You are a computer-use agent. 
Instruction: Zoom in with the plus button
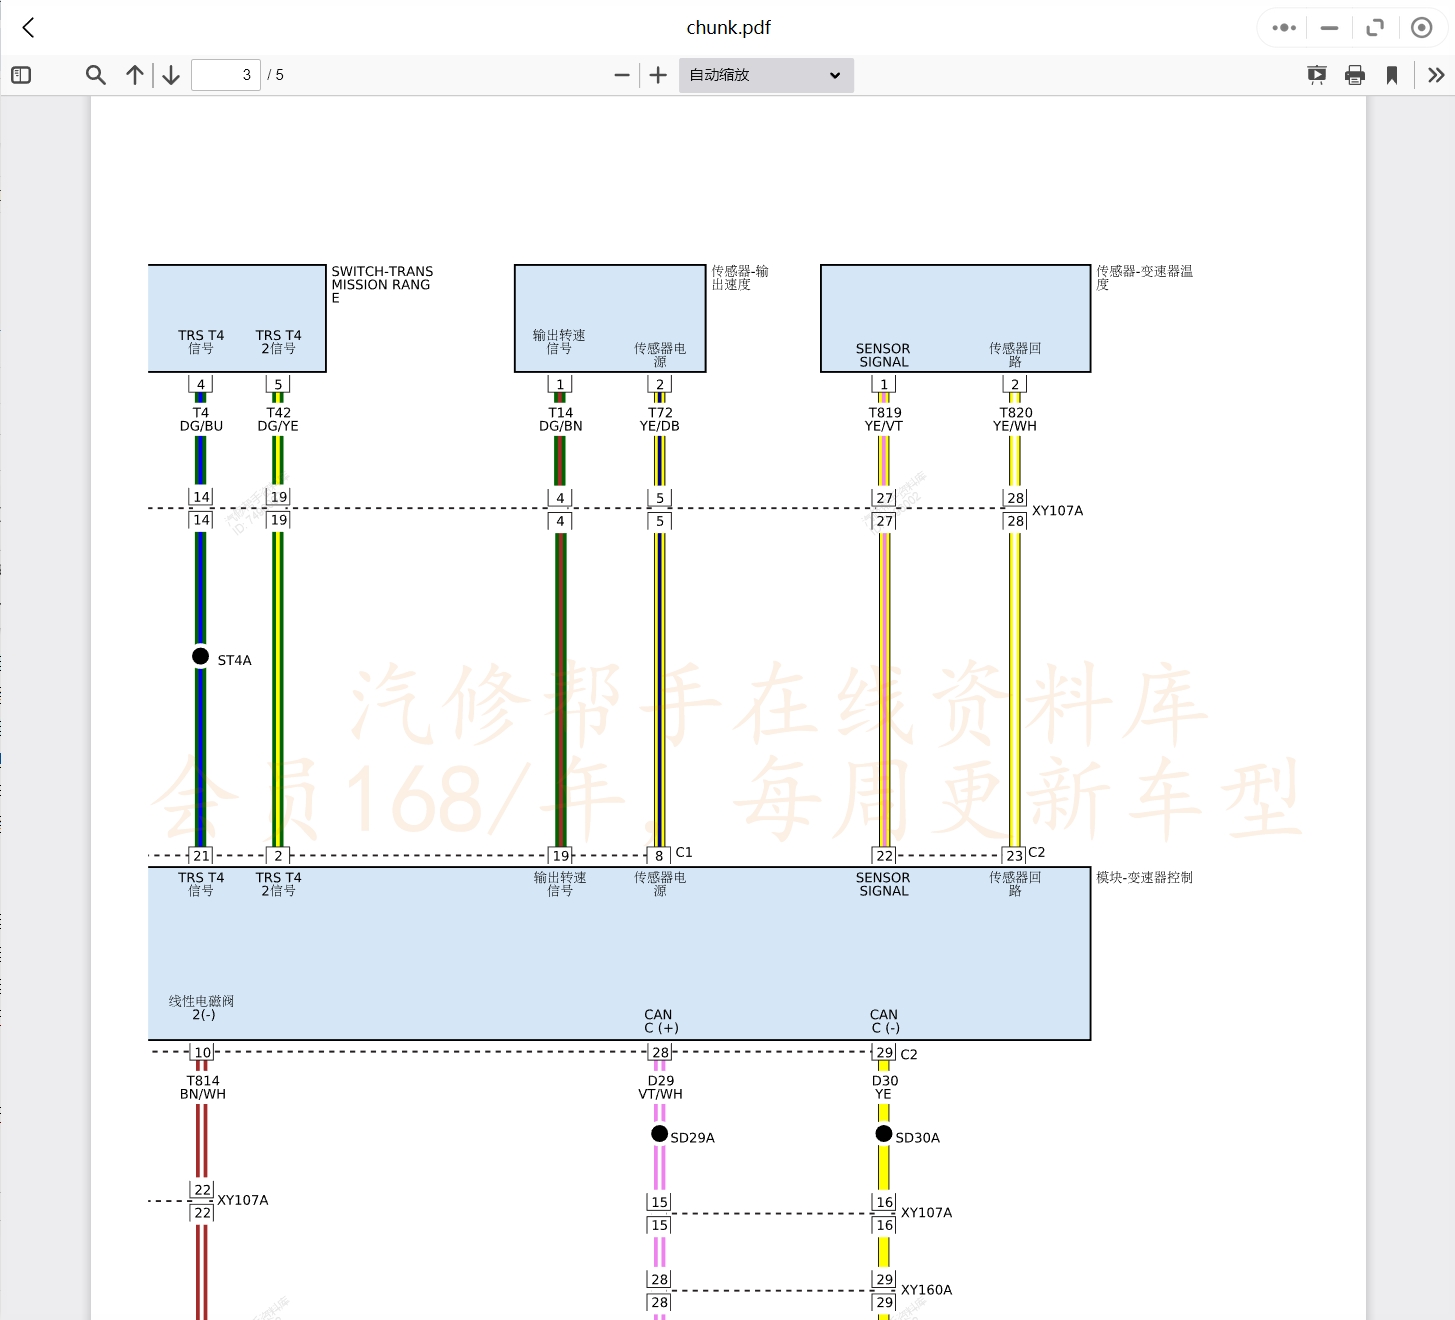[x=658, y=75]
